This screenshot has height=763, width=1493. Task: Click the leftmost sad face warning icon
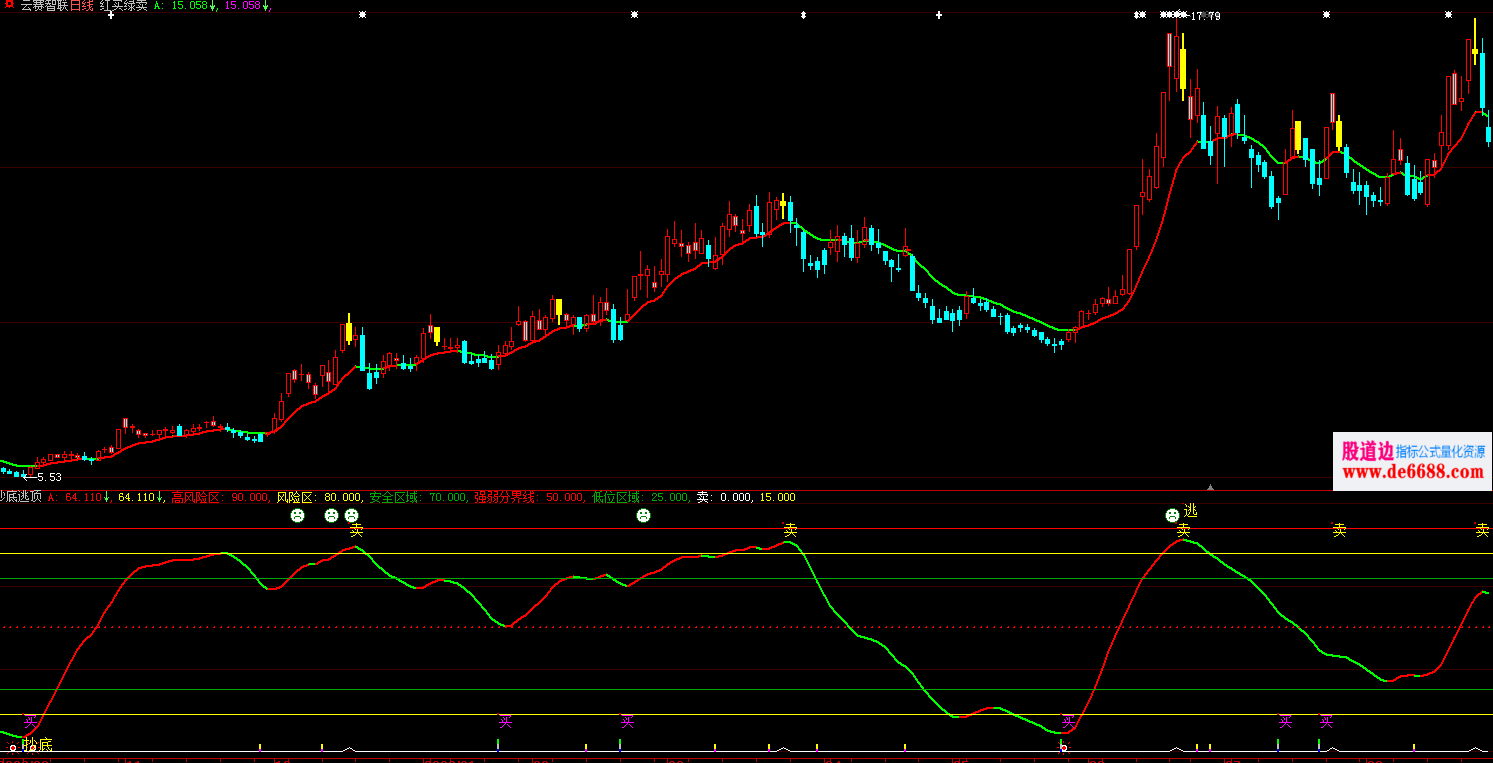point(297,516)
